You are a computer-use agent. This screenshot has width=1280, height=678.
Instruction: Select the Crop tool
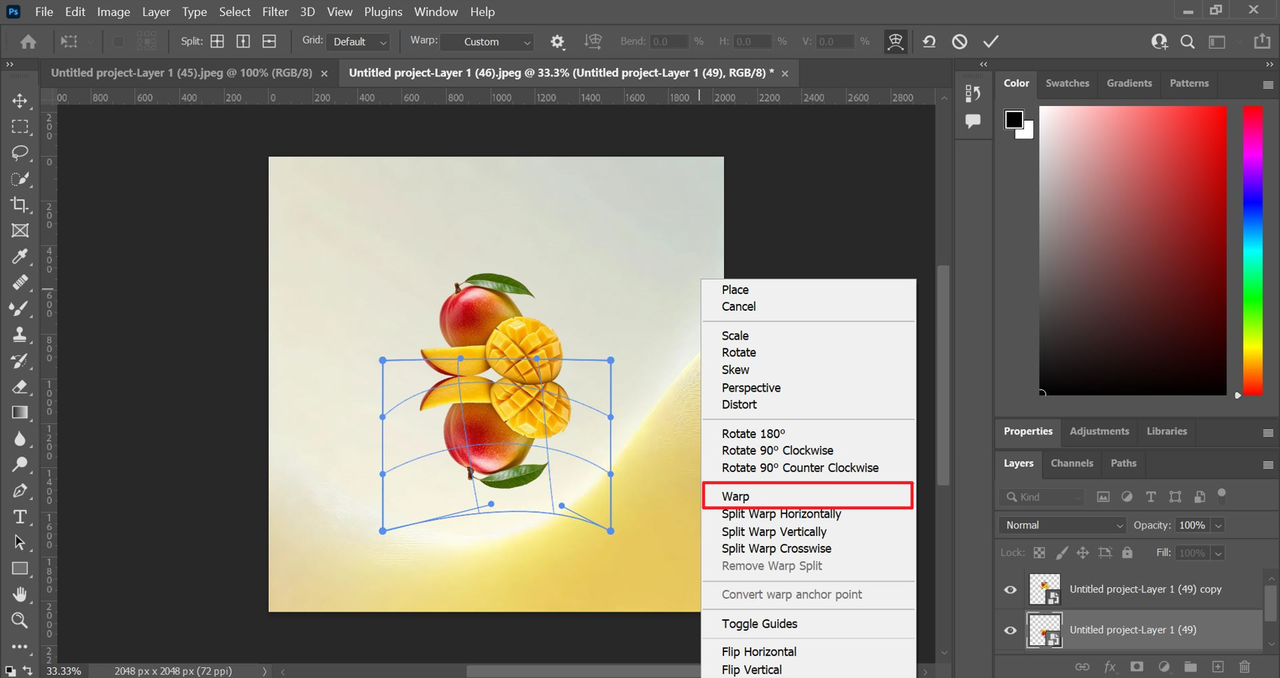[x=19, y=205]
